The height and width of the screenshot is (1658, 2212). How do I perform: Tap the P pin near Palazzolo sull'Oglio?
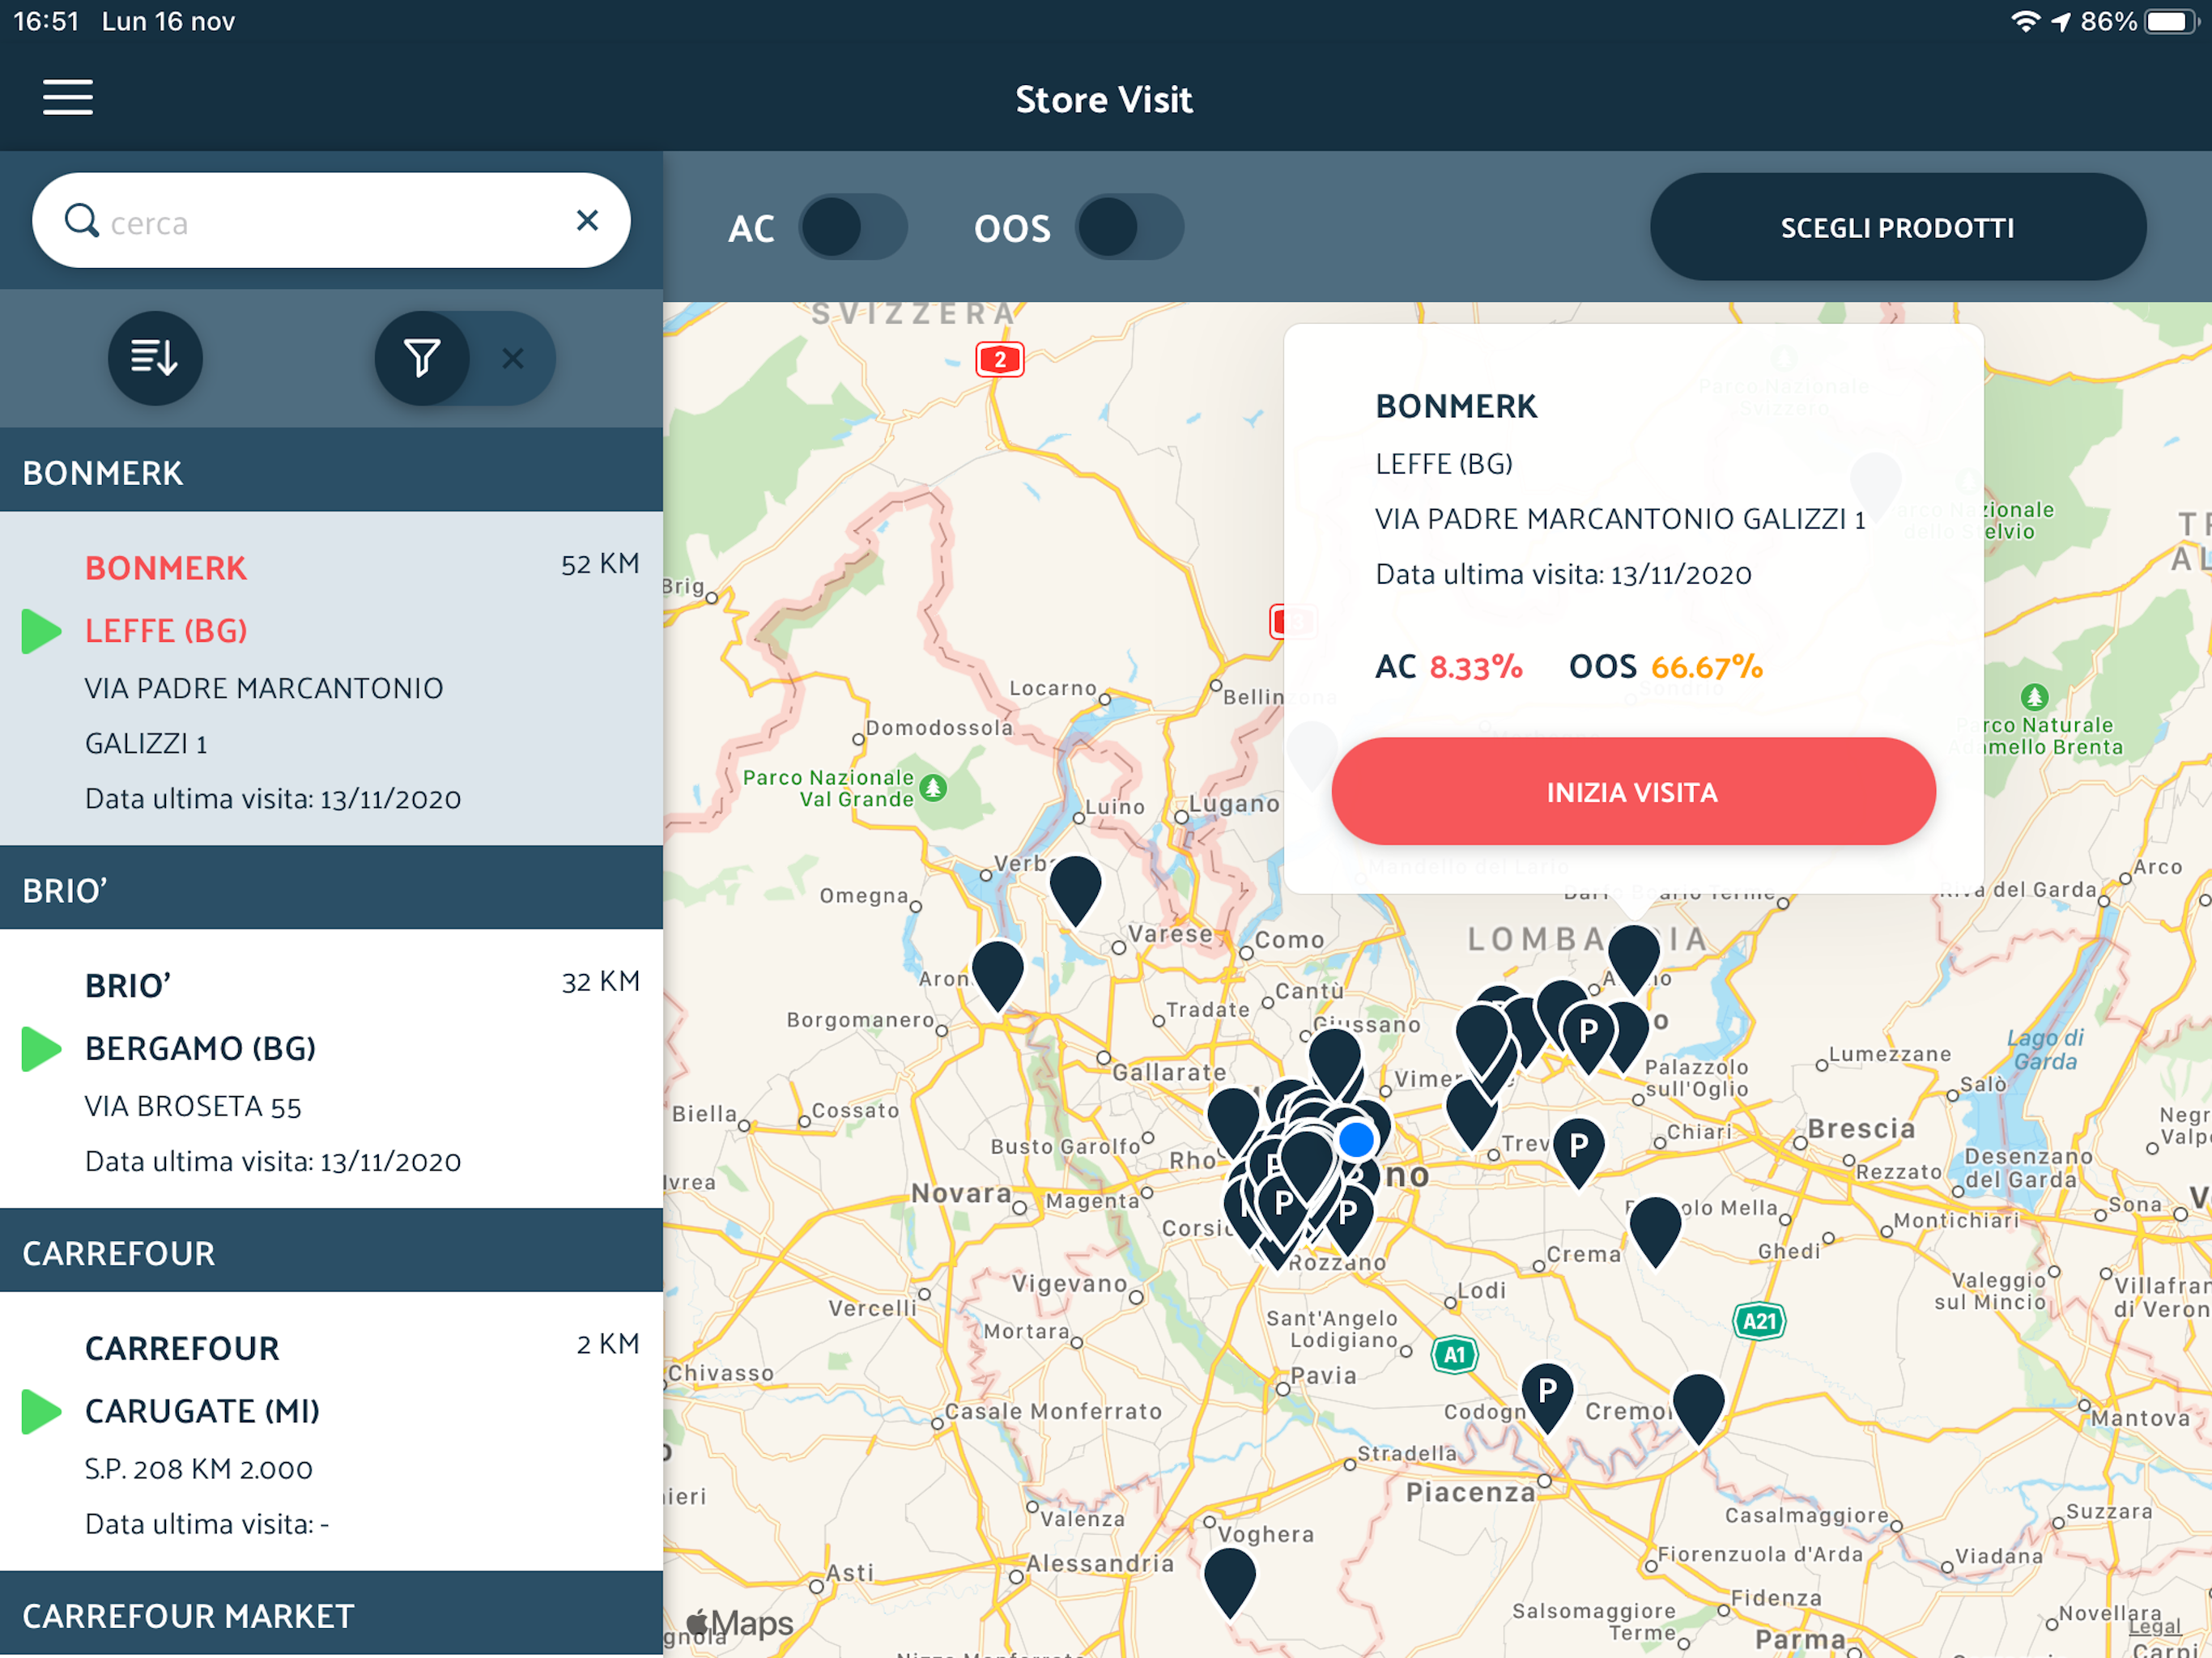(x=1588, y=1037)
